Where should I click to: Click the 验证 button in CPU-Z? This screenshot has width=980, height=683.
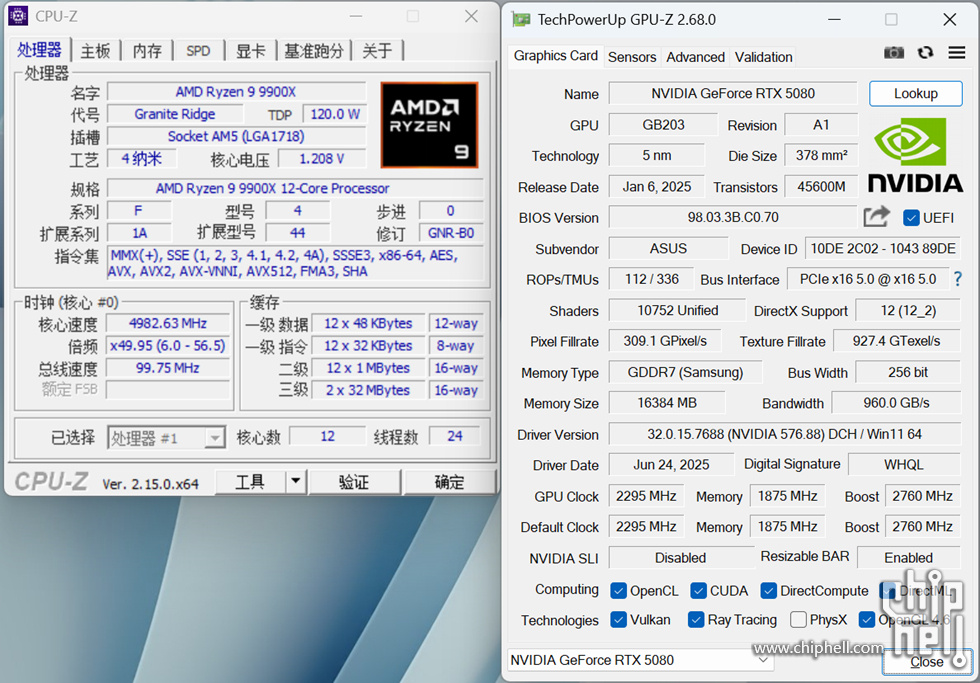click(x=353, y=482)
